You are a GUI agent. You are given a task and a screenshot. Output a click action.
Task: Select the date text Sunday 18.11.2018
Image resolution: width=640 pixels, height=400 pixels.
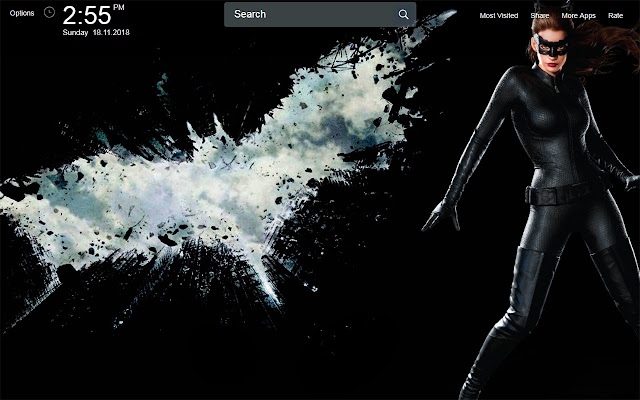96,32
